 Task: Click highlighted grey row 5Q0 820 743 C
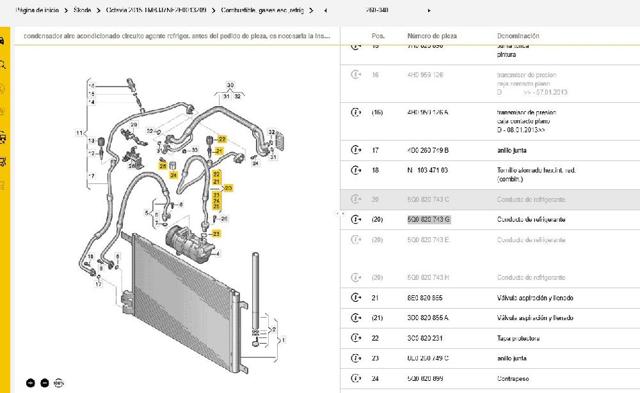490,199
